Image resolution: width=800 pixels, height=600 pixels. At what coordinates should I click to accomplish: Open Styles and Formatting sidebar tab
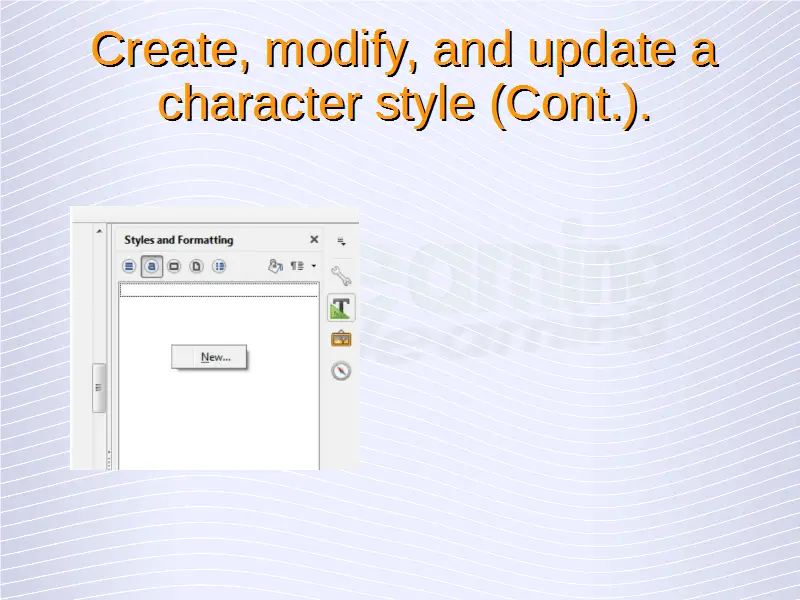click(x=341, y=307)
